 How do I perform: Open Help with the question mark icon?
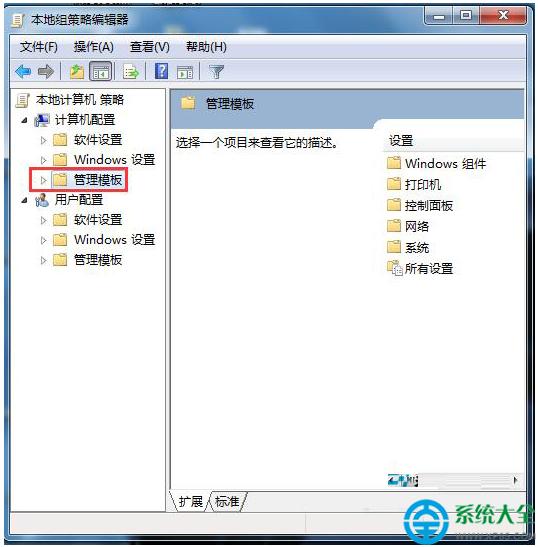(161, 71)
